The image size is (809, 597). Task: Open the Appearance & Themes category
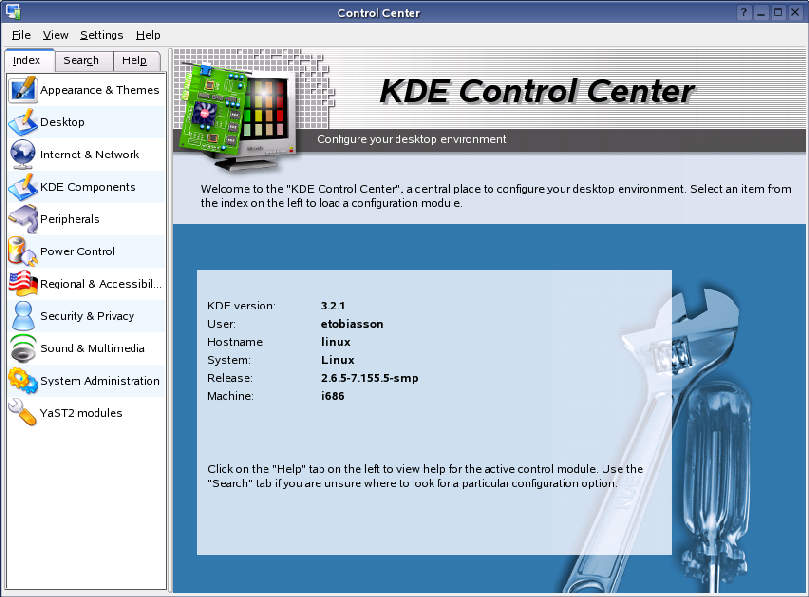pos(100,90)
